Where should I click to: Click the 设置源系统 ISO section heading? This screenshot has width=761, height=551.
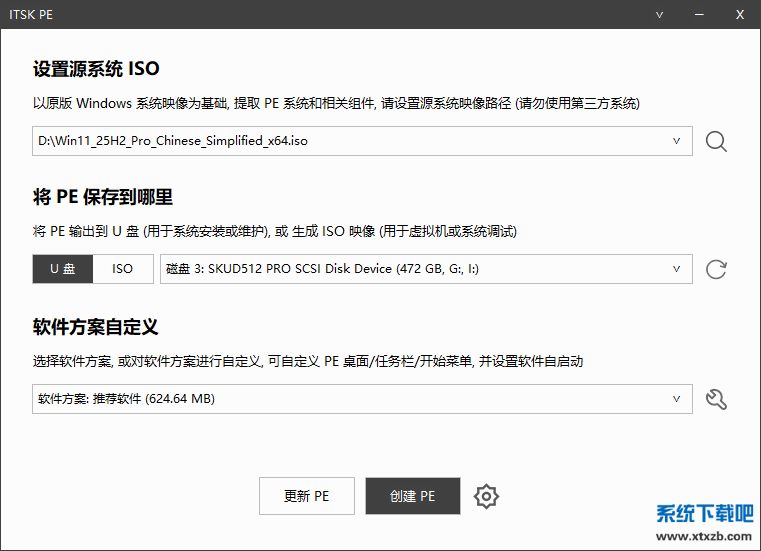(96, 69)
